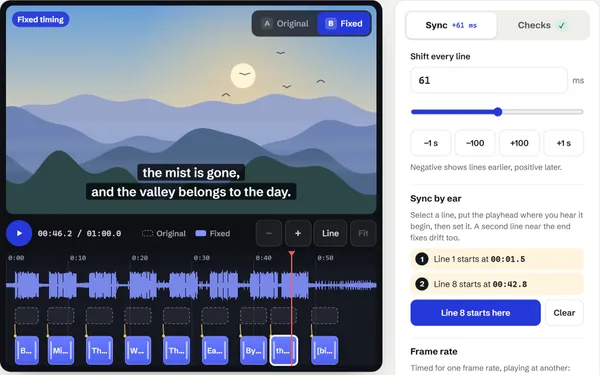Select the 'By...' subtitle block on timeline
The width and height of the screenshot is (600, 375).
point(253,350)
